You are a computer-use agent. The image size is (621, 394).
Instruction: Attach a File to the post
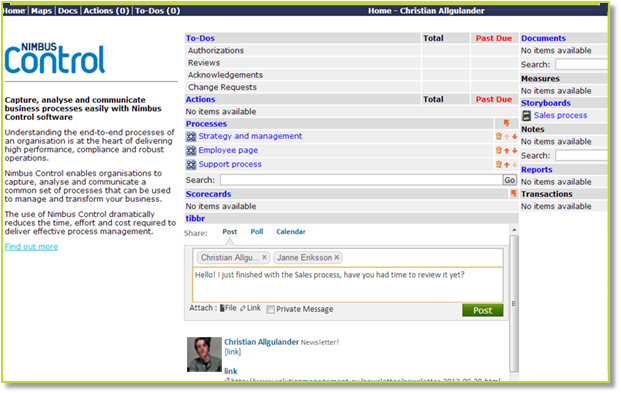228,308
